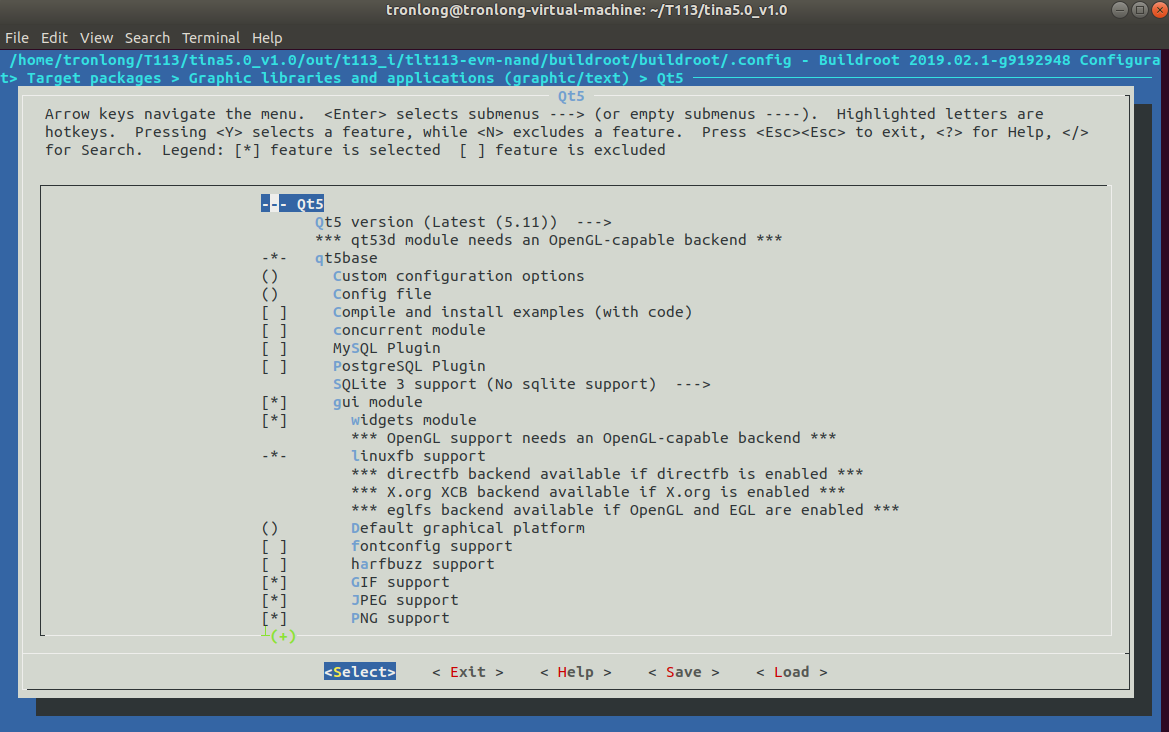The image size is (1169, 732).
Task: Click the green (+) more-items indicator
Action: tap(283, 637)
